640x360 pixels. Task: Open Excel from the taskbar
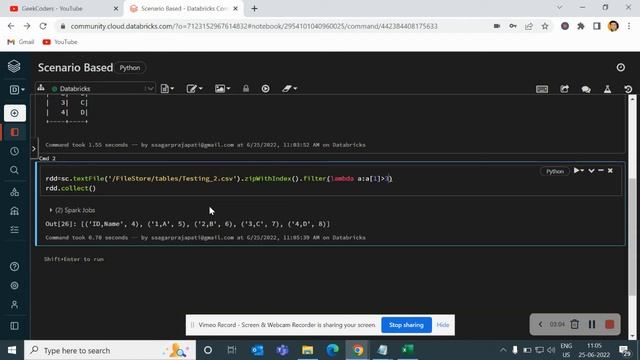pyautogui.click(x=407, y=350)
